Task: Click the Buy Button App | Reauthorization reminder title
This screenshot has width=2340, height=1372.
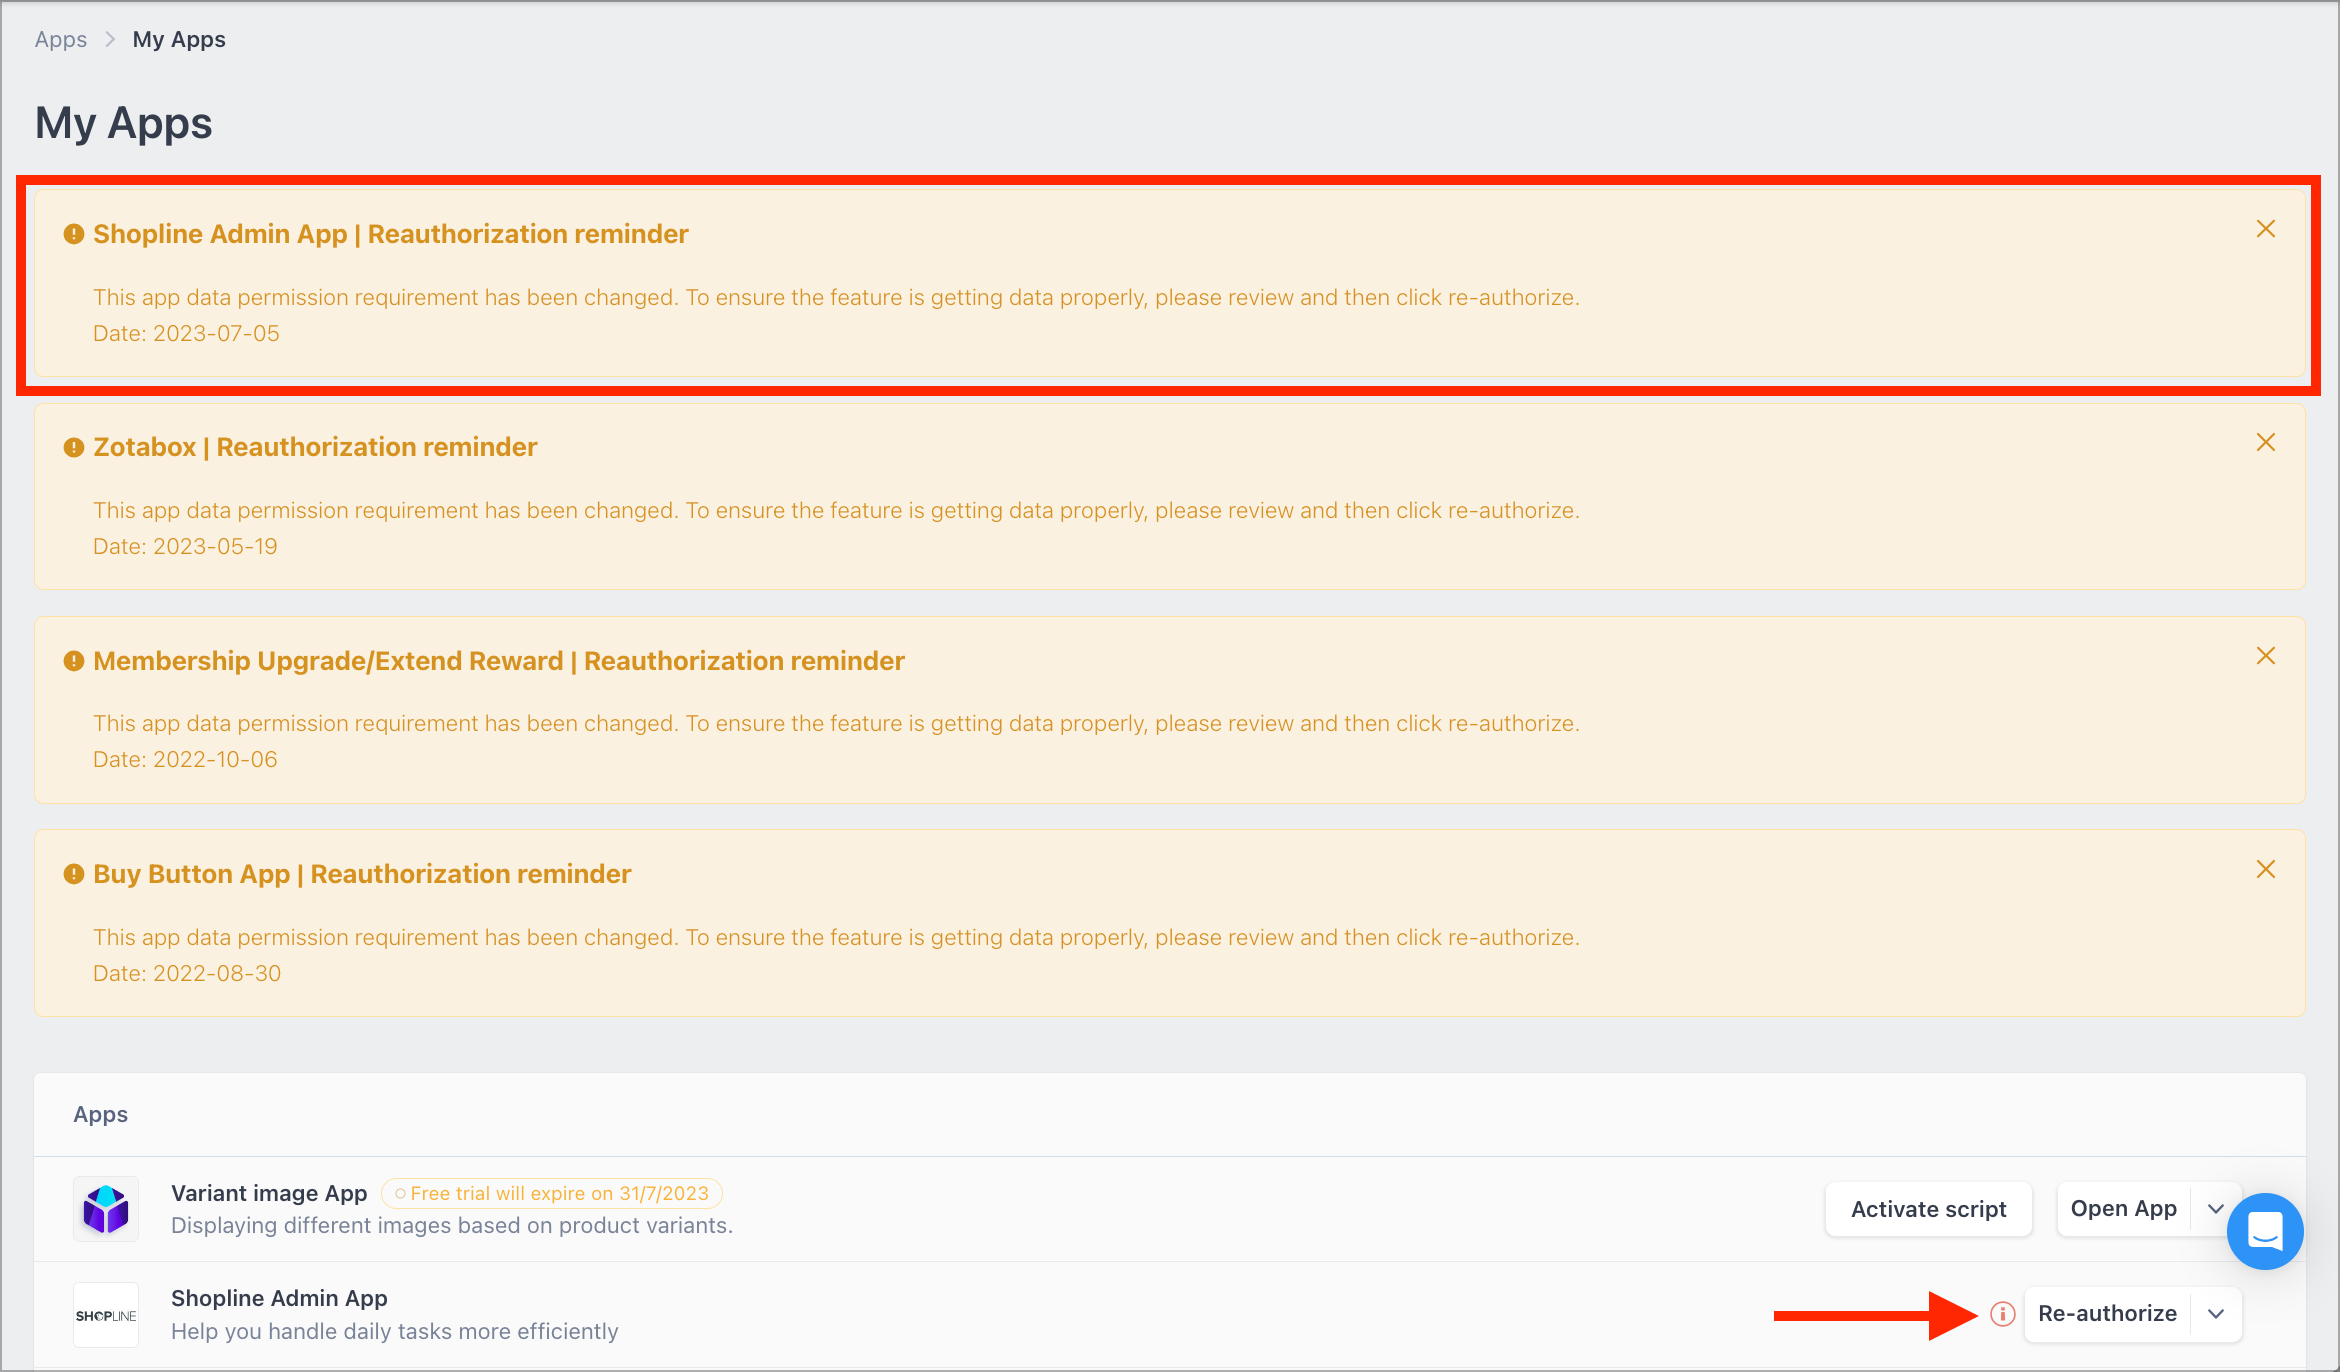Action: tap(362, 874)
